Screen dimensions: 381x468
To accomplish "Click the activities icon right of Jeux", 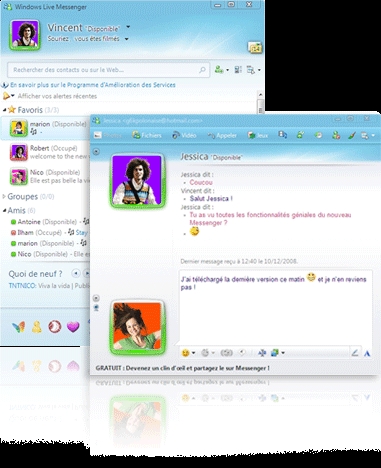I will pyautogui.click(x=283, y=135).
